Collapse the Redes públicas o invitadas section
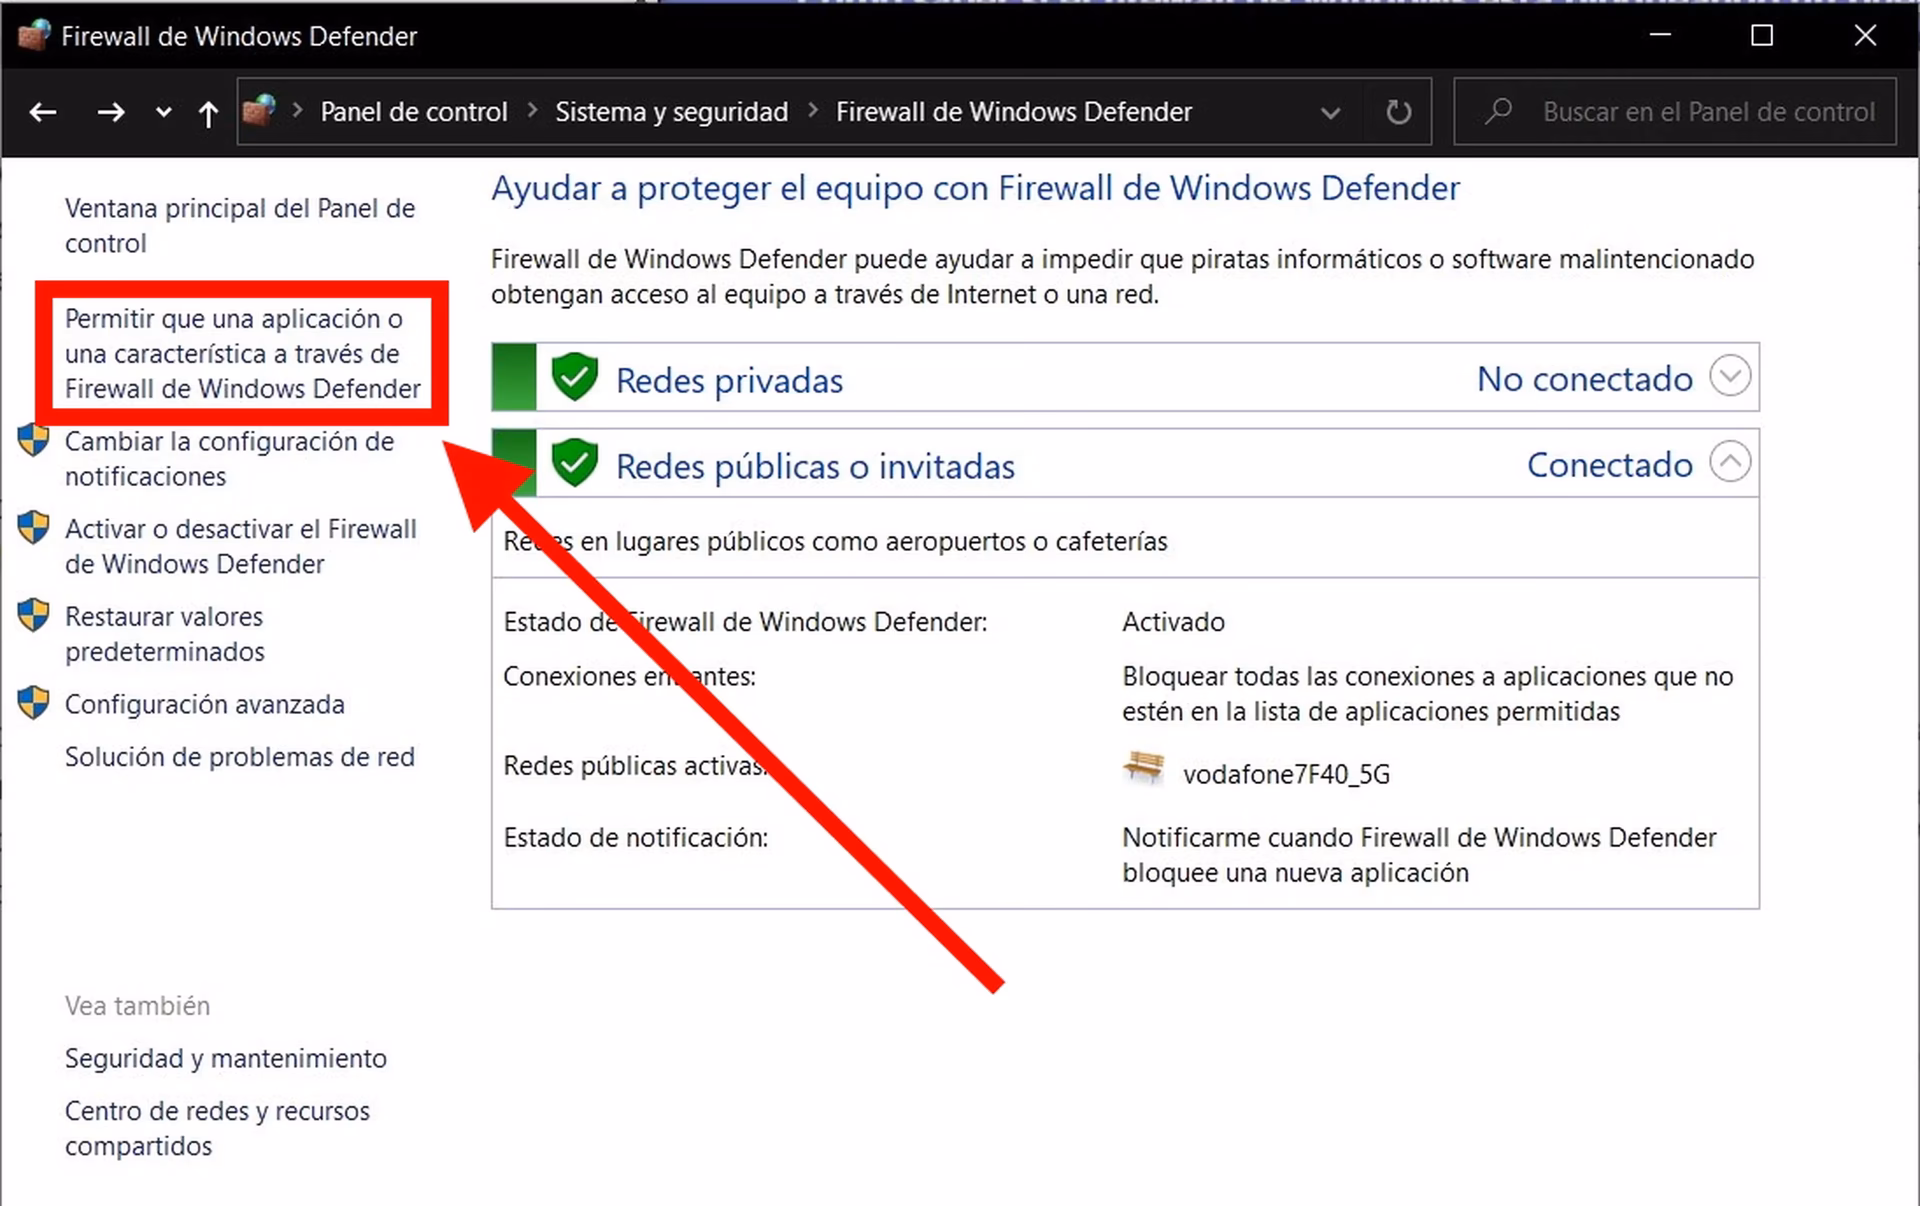 (1730, 462)
